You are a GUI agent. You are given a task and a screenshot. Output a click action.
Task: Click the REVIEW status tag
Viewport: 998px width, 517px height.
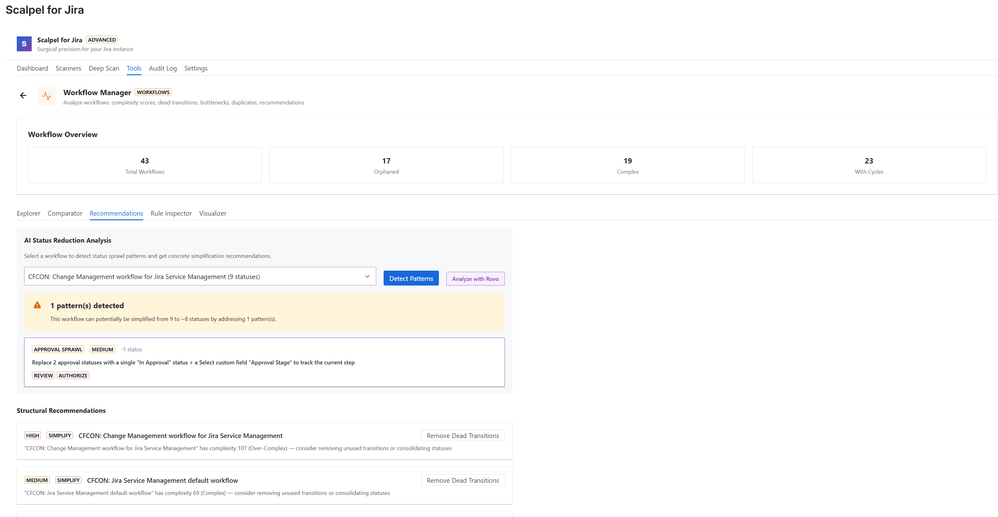coord(43,376)
